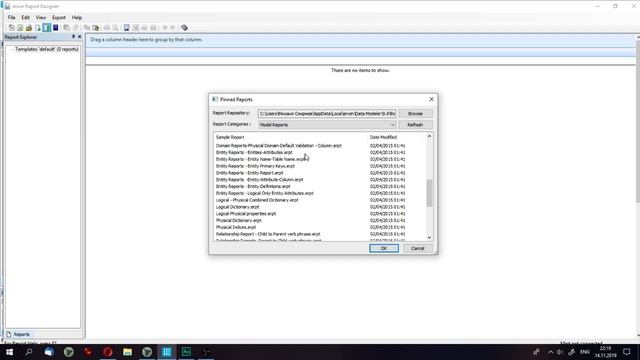The image size is (640, 360).
Task: Click the taskbar clock showing 22:19
Action: click(x=605, y=352)
